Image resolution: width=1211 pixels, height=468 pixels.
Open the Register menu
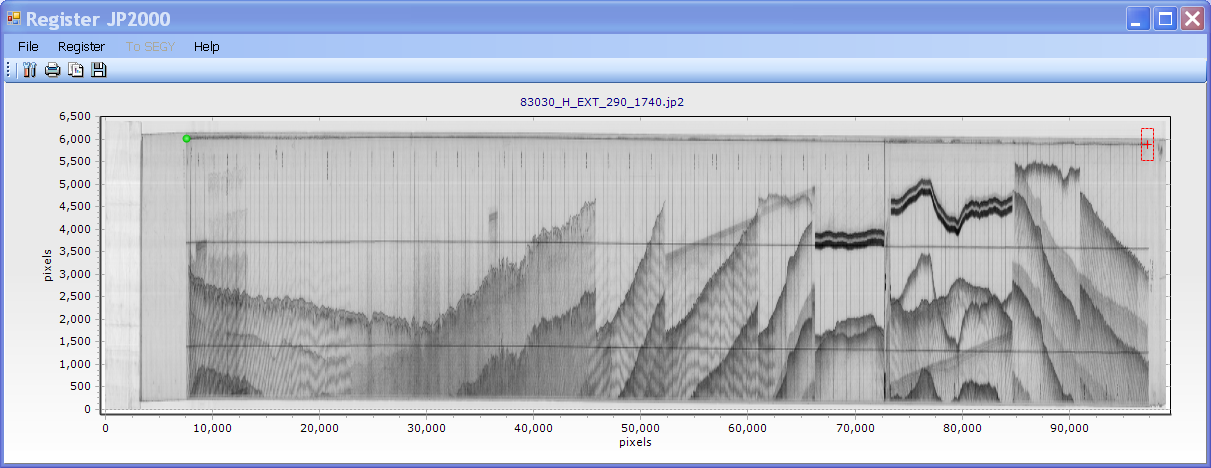[x=81, y=46]
